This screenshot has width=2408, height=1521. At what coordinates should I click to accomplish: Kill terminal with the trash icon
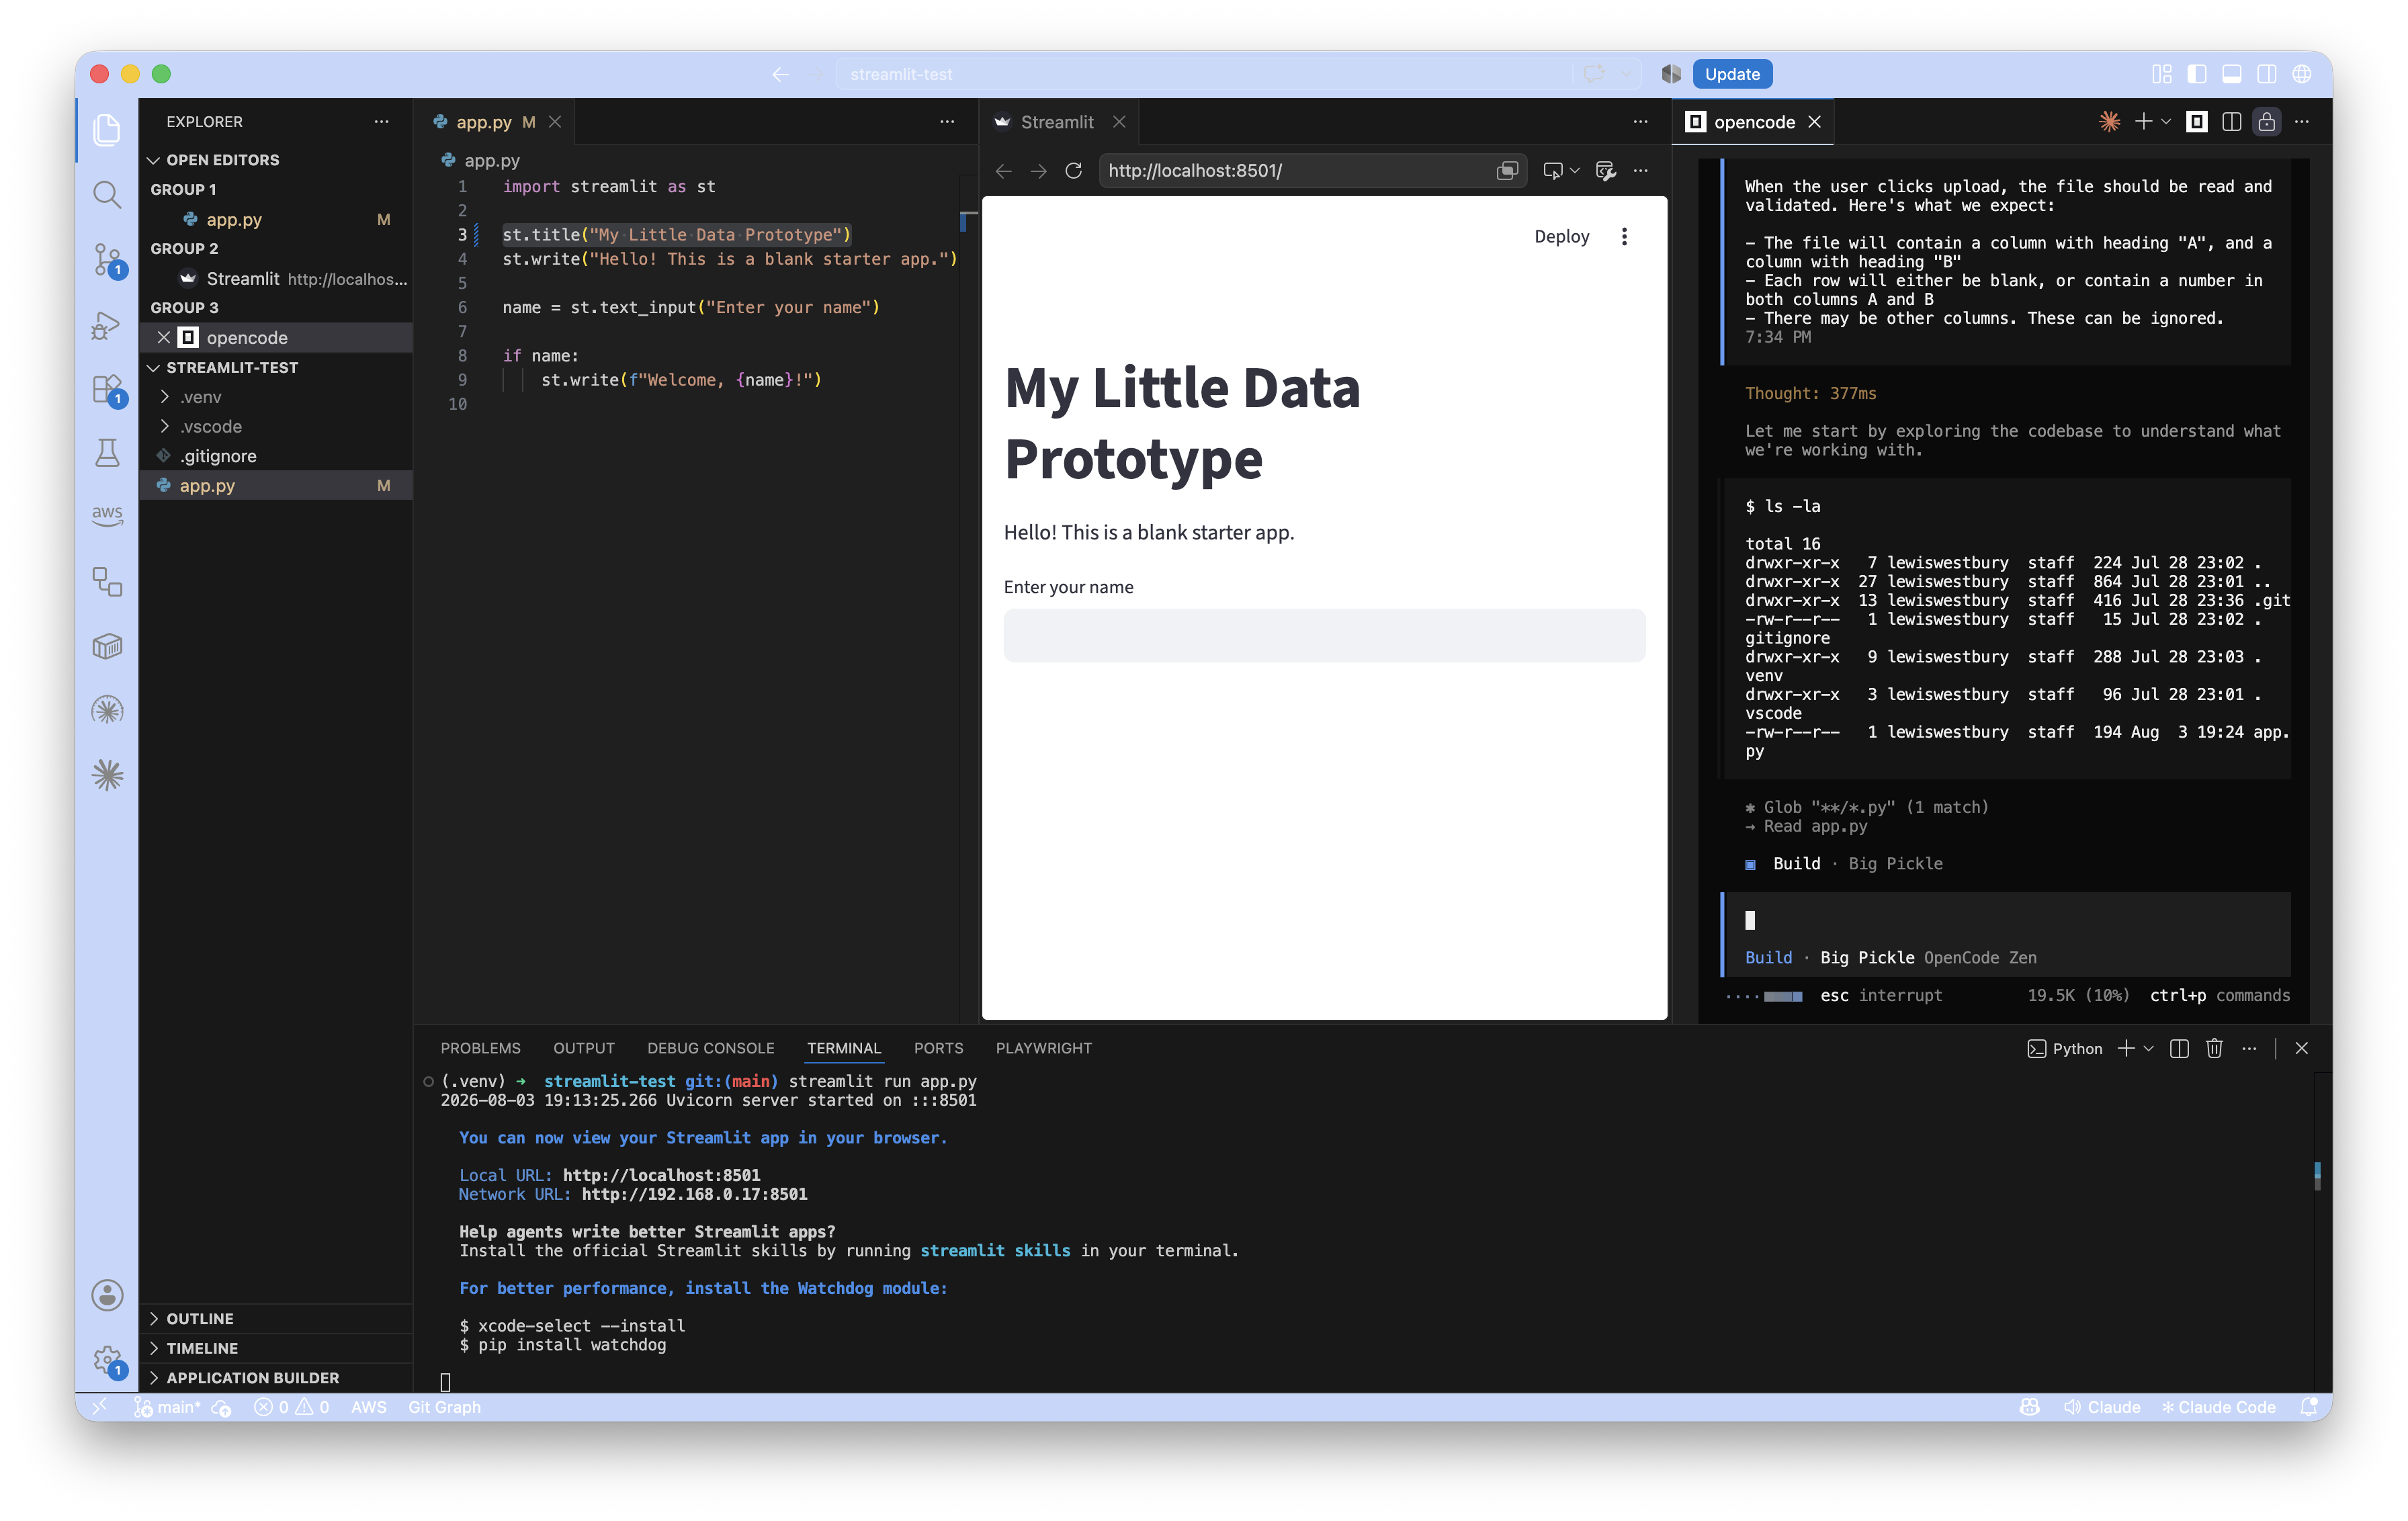[2214, 1048]
